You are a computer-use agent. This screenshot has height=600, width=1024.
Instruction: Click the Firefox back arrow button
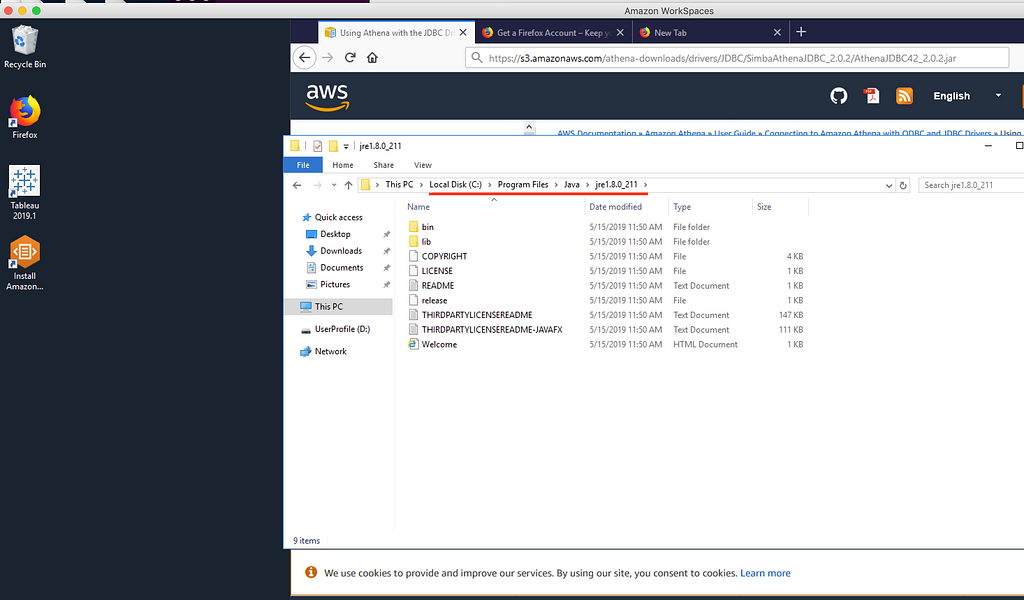coord(304,57)
